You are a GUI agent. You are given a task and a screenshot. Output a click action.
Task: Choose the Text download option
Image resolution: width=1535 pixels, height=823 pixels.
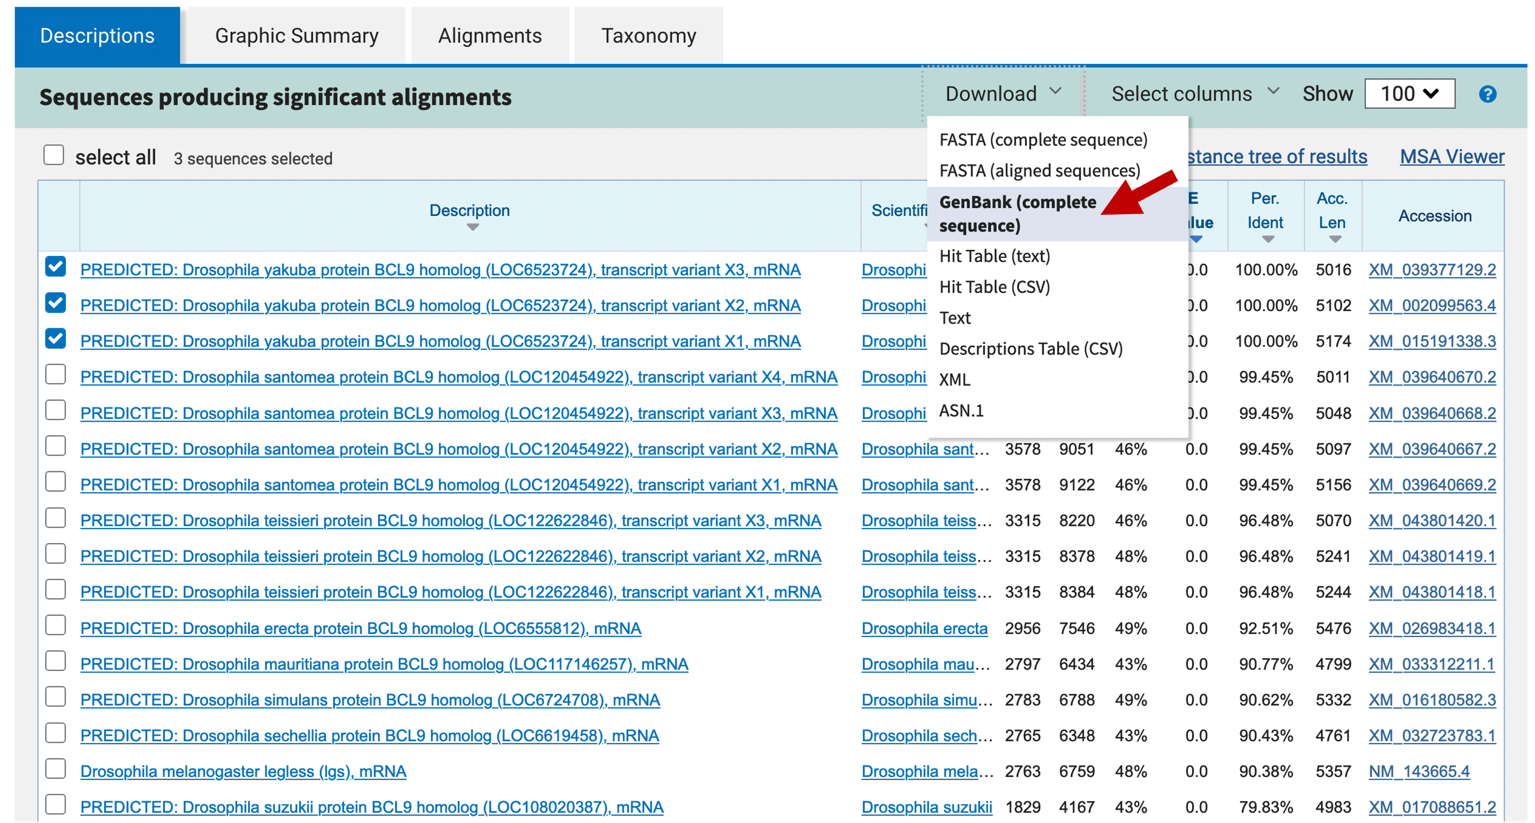point(955,318)
